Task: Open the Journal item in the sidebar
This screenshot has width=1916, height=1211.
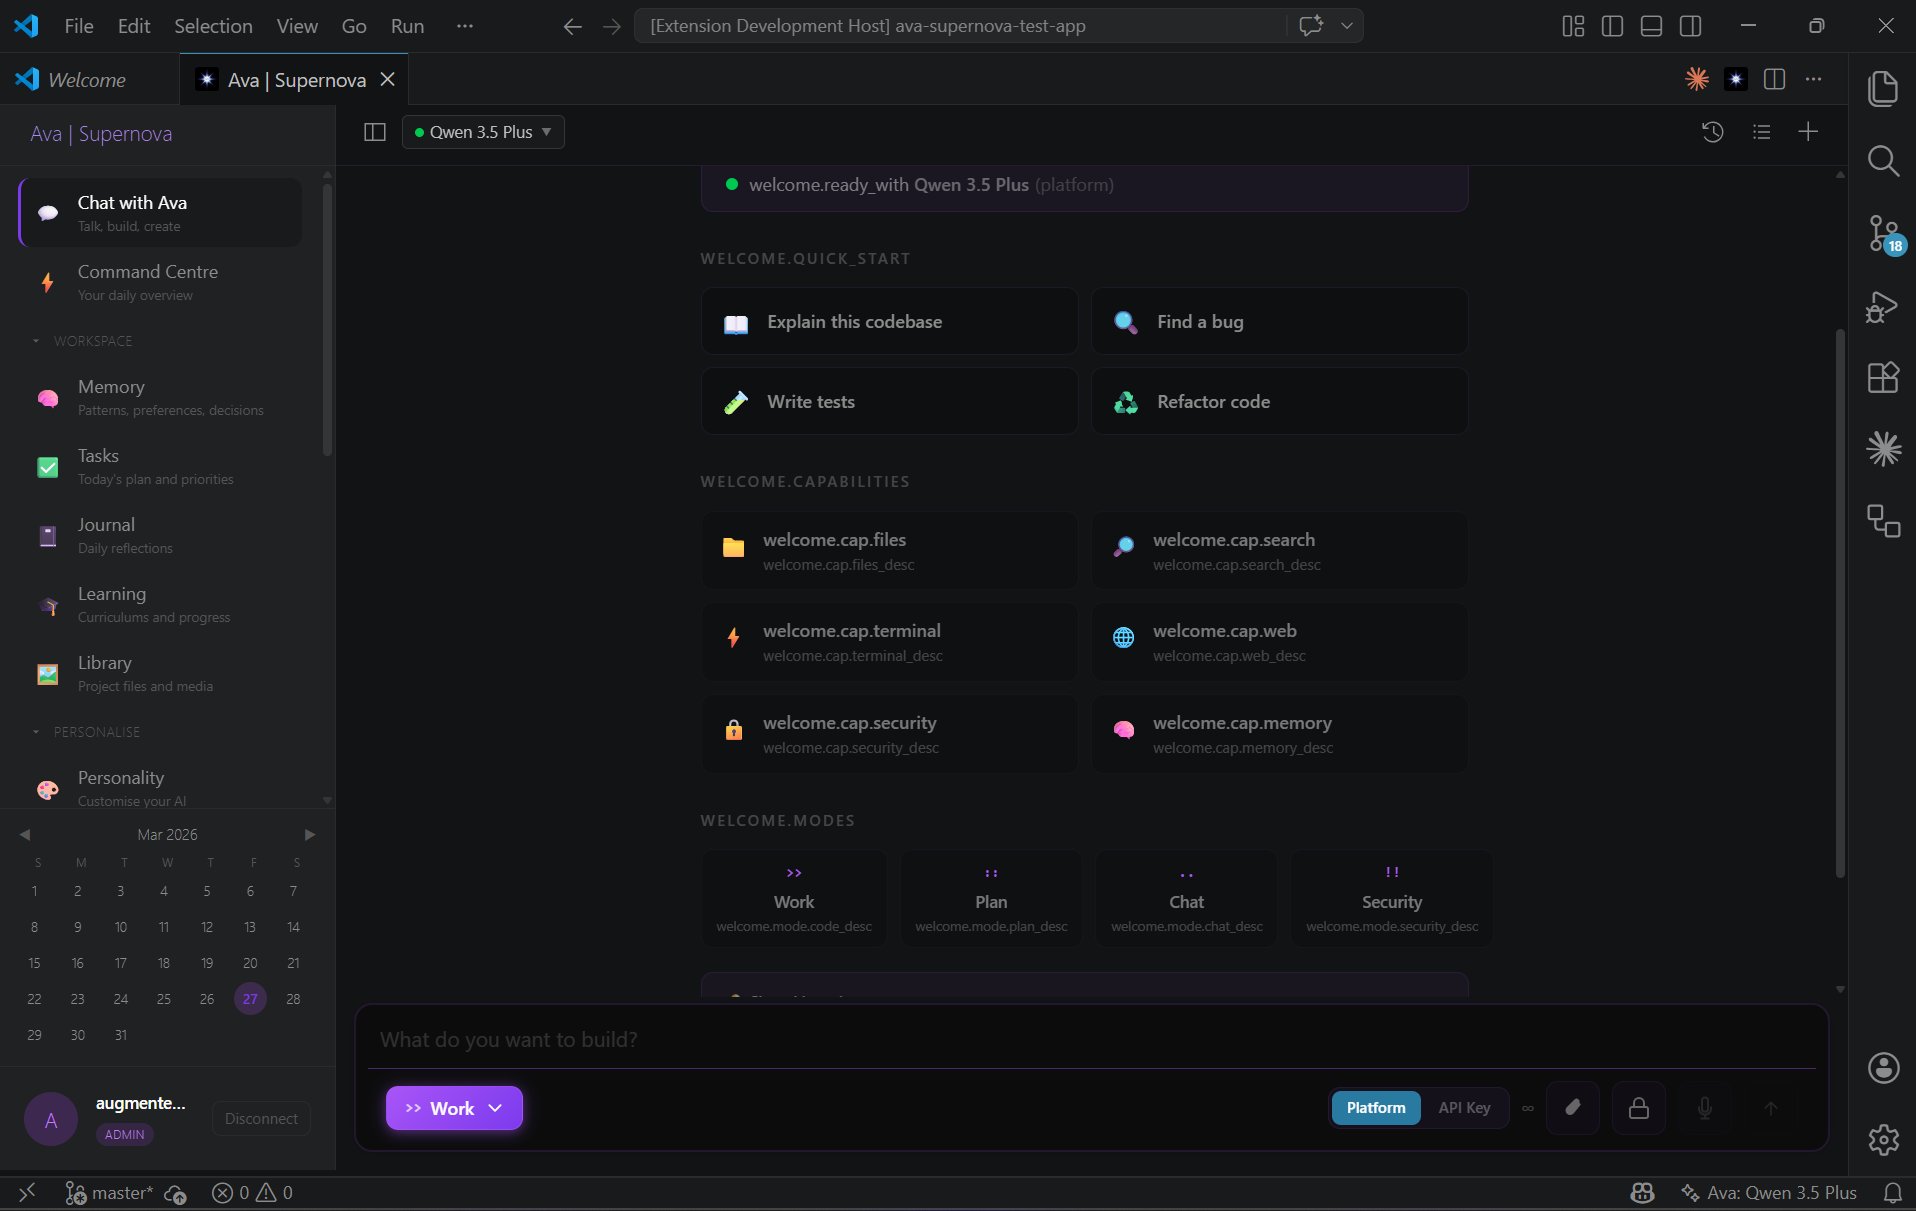Action: [x=160, y=535]
